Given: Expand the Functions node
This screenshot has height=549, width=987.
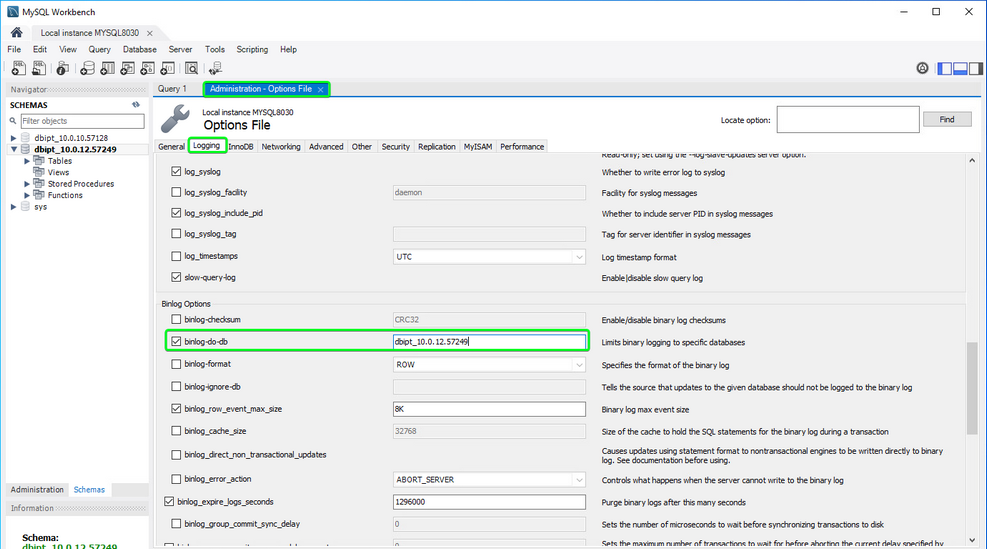Looking at the screenshot, I should coord(27,195).
